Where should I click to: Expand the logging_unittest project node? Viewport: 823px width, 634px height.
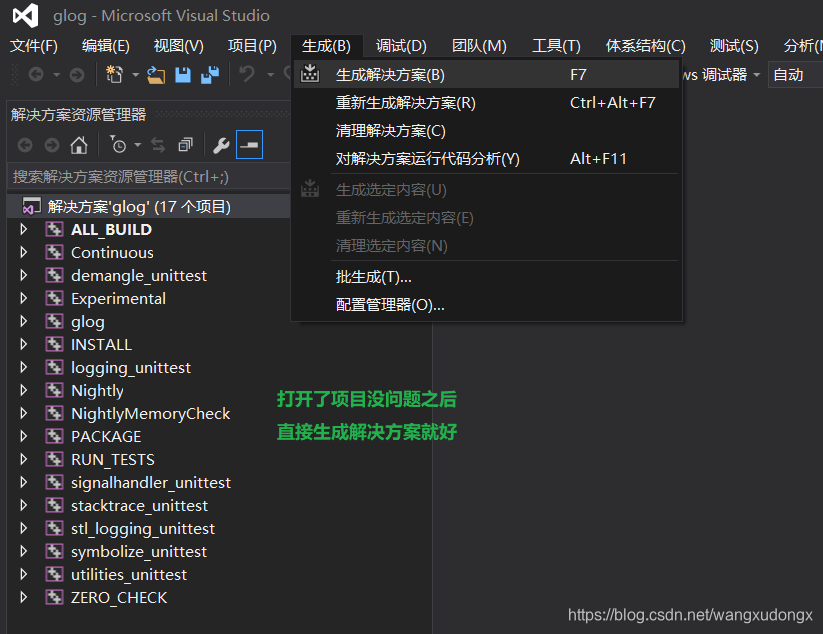coord(24,367)
